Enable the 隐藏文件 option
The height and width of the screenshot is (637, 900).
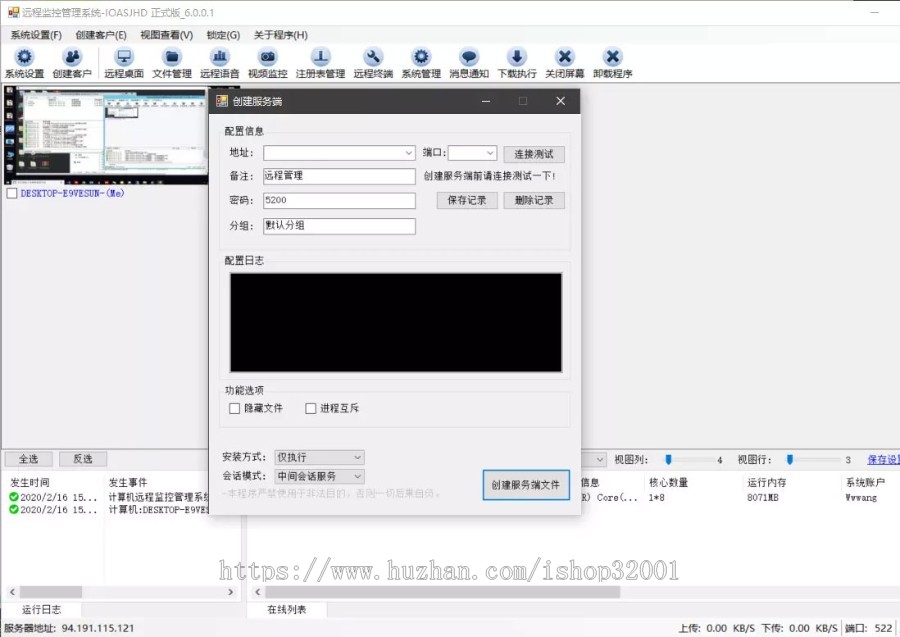(x=234, y=408)
